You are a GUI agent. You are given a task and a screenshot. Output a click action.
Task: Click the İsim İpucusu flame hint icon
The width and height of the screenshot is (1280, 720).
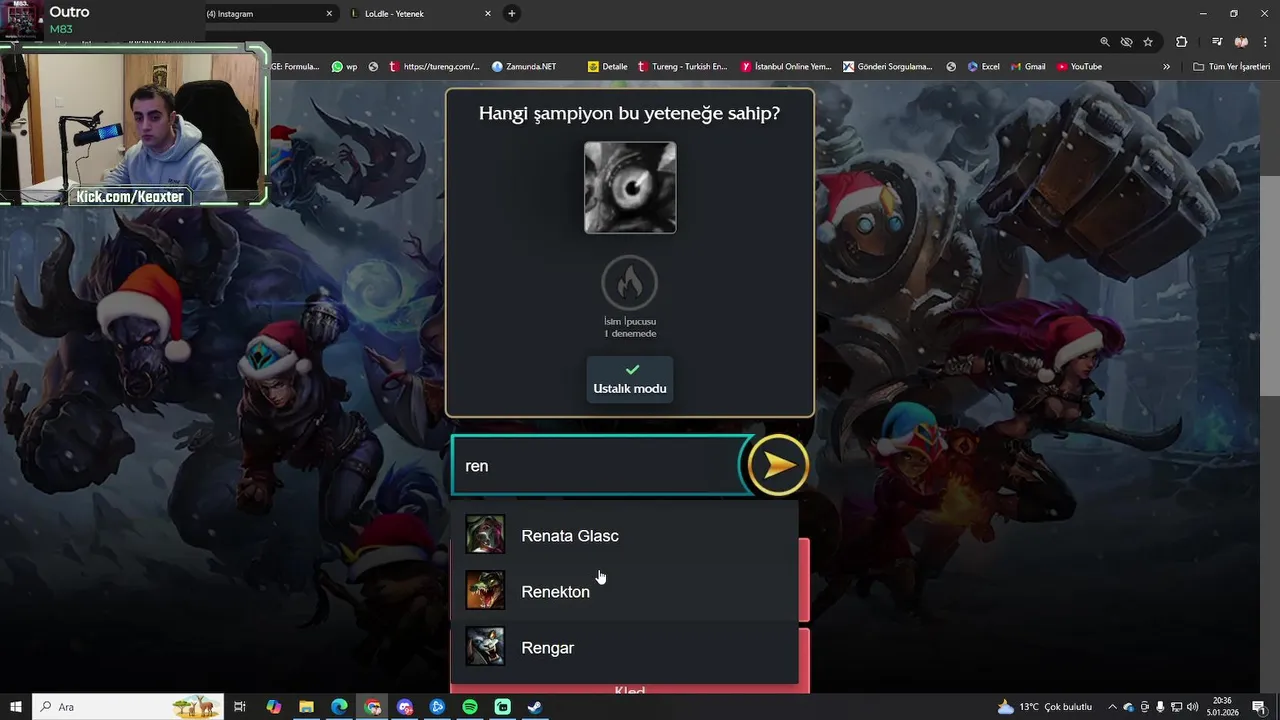(x=630, y=283)
